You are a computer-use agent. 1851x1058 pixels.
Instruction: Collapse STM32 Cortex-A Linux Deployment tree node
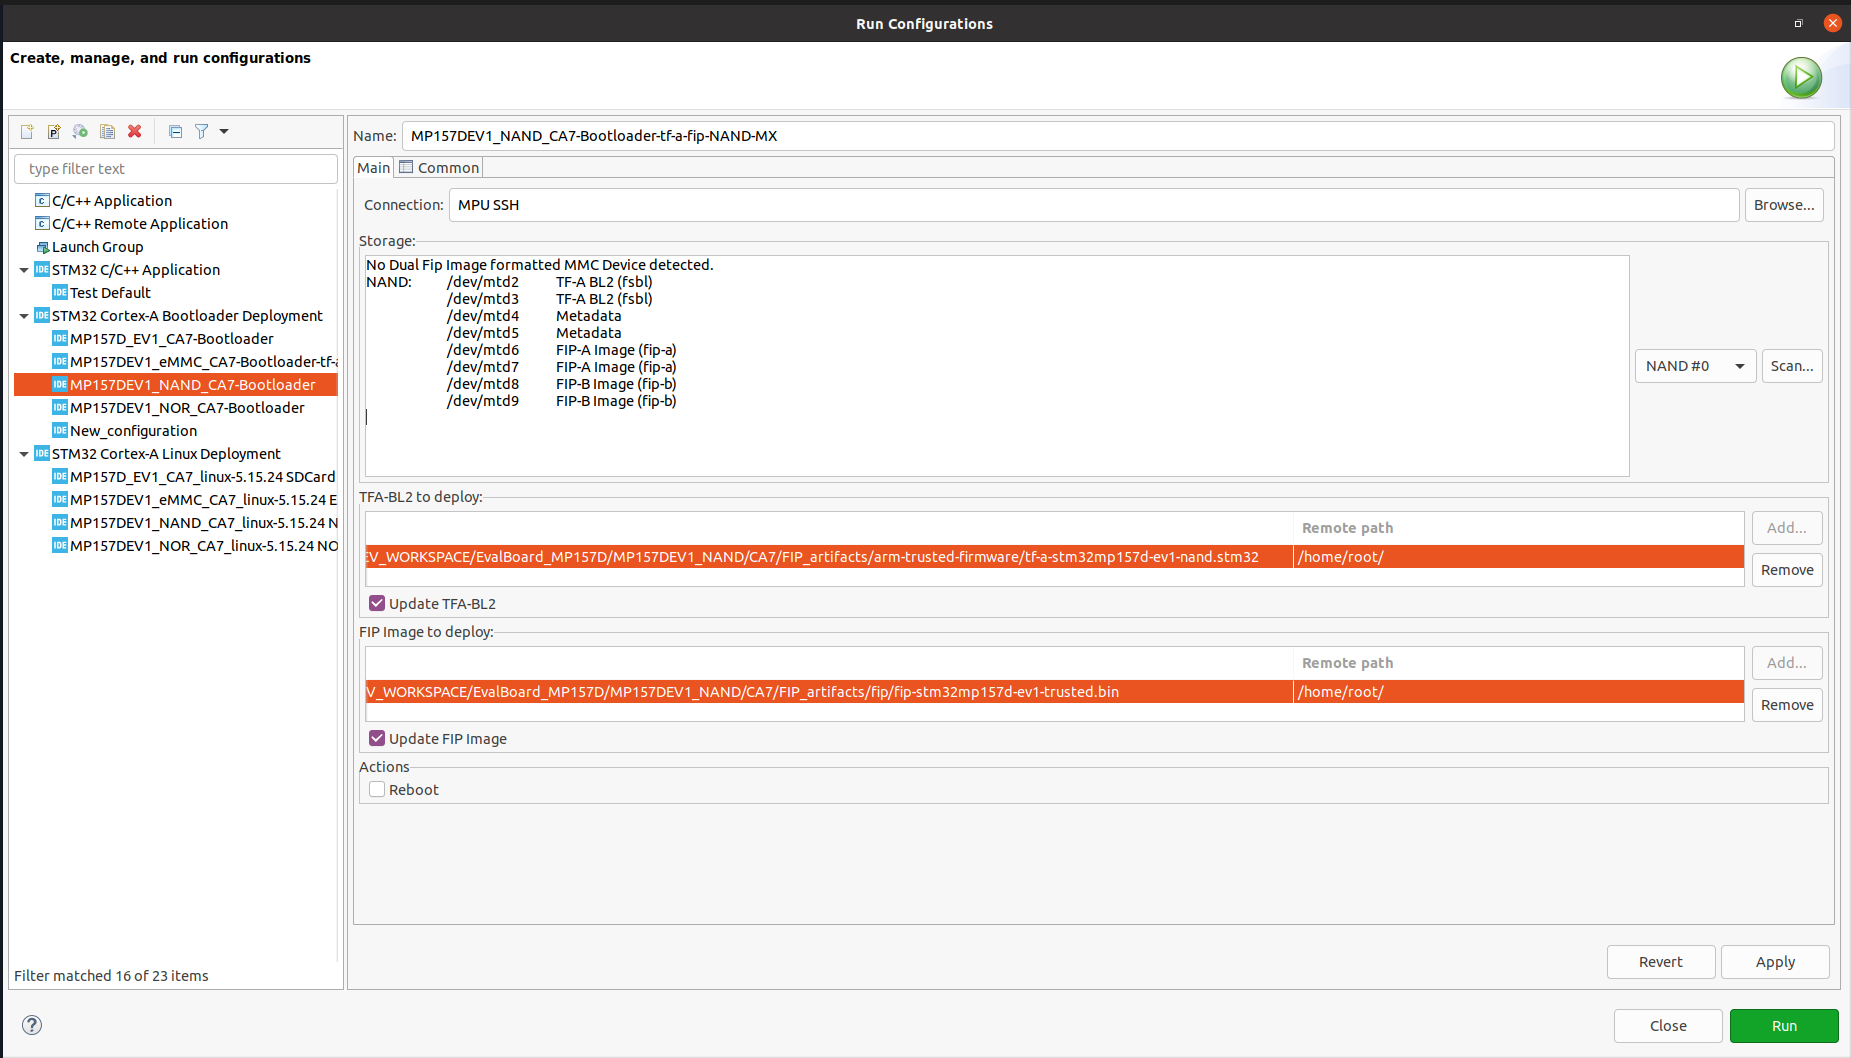click(24, 454)
